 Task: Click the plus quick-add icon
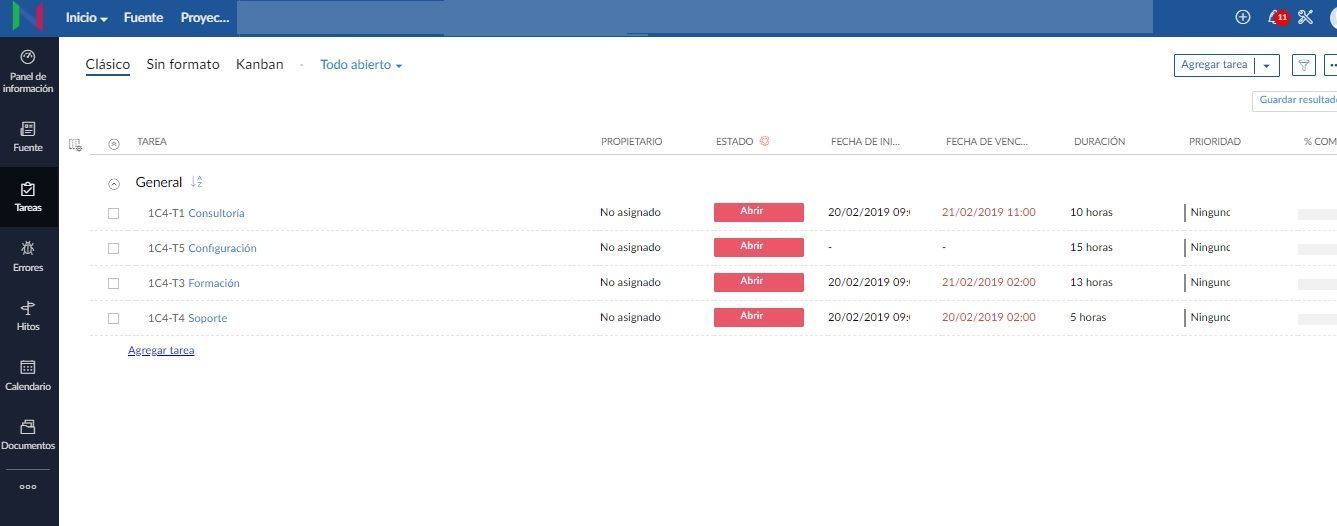pos(1243,17)
